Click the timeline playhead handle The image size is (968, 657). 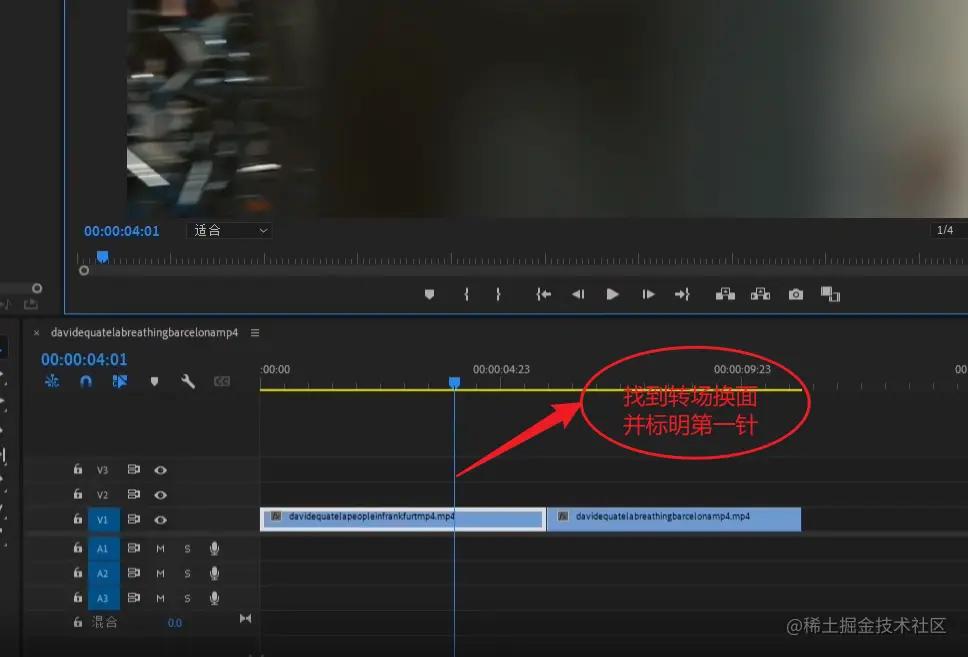454,383
